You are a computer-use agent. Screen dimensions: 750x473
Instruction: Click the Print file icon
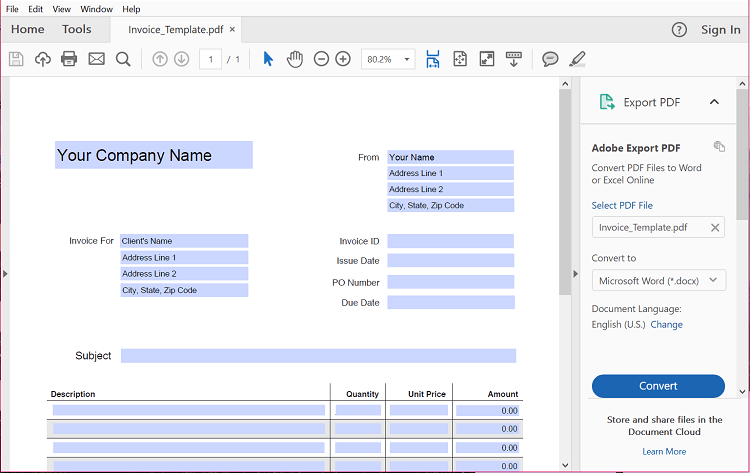[69, 59]
